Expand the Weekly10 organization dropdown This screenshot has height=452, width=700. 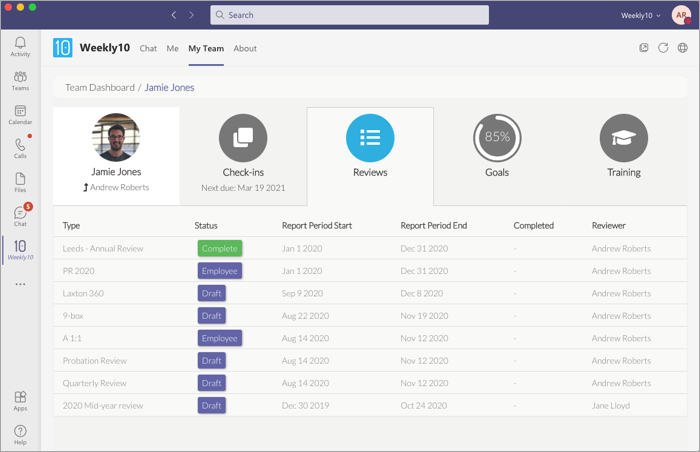coord(641,16)
